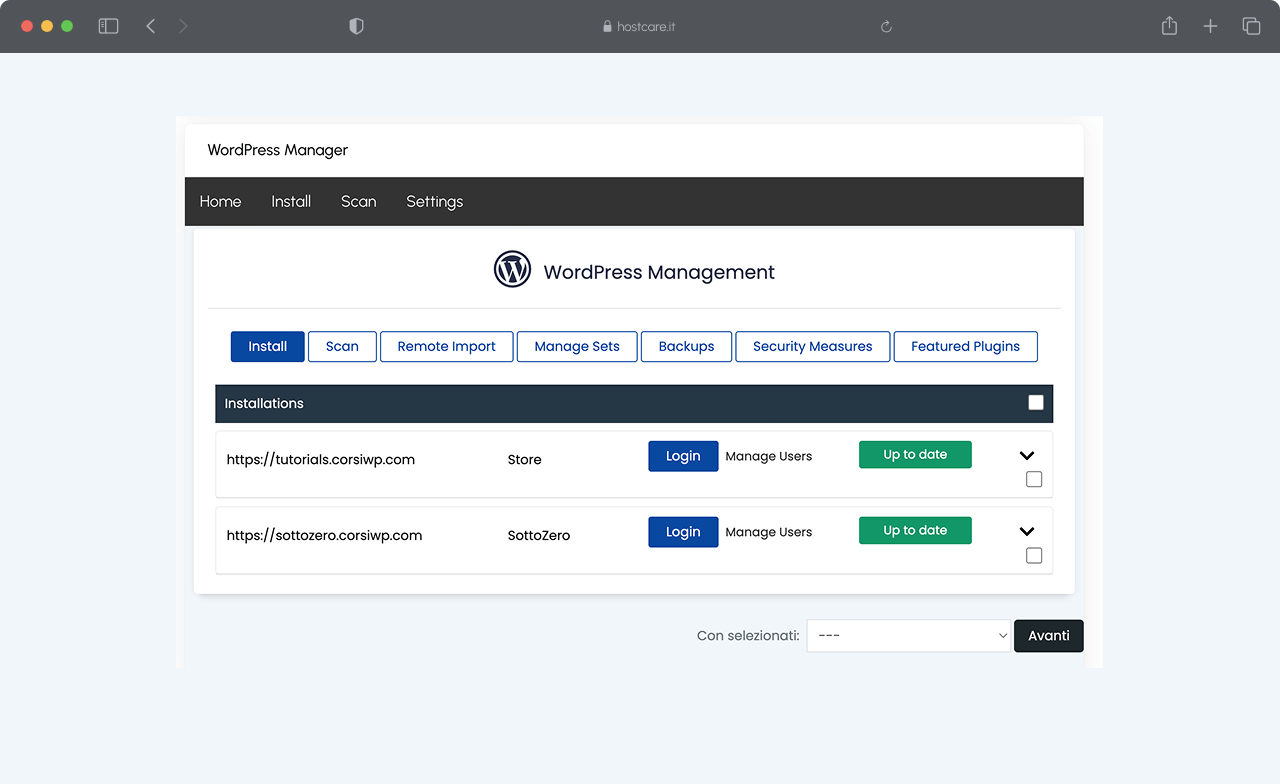Tick the checkbox for tutorials.corsiwp.com
1280x784 pixels.
[1034, 479]
